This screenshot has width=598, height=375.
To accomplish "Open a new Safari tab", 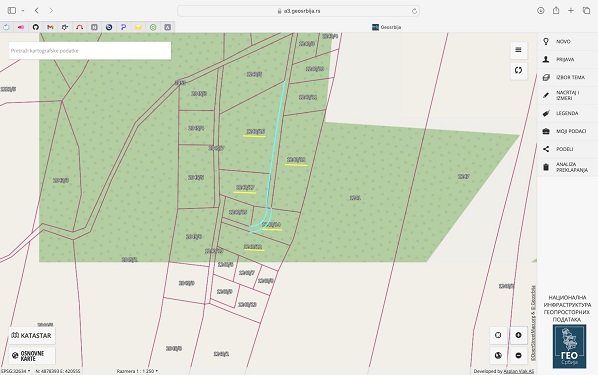I will pyautogui.click(x=571, y=11).
